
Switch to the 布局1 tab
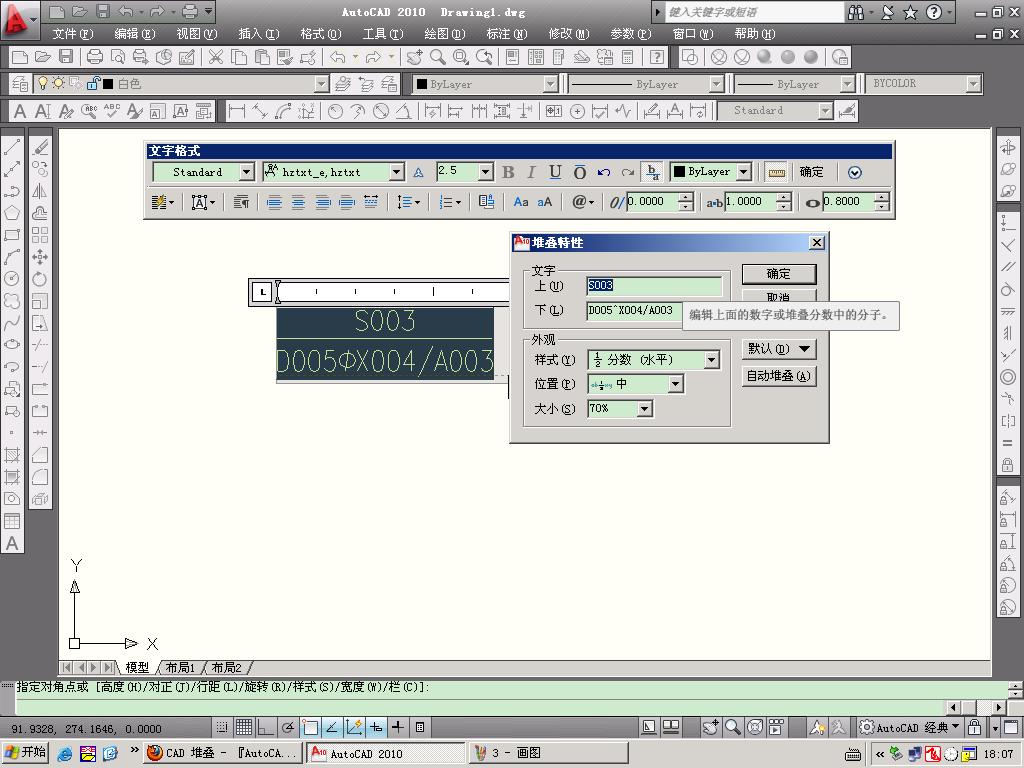180,667
